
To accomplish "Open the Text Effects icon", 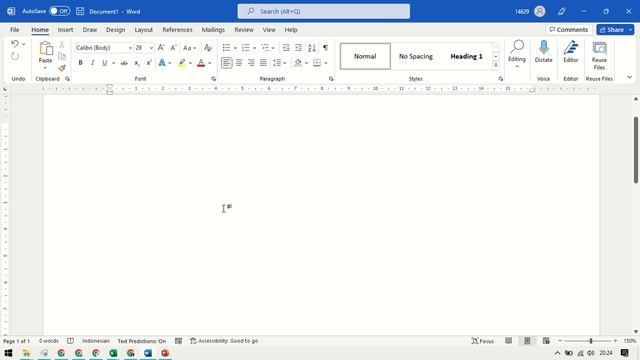I will point(162,63).
